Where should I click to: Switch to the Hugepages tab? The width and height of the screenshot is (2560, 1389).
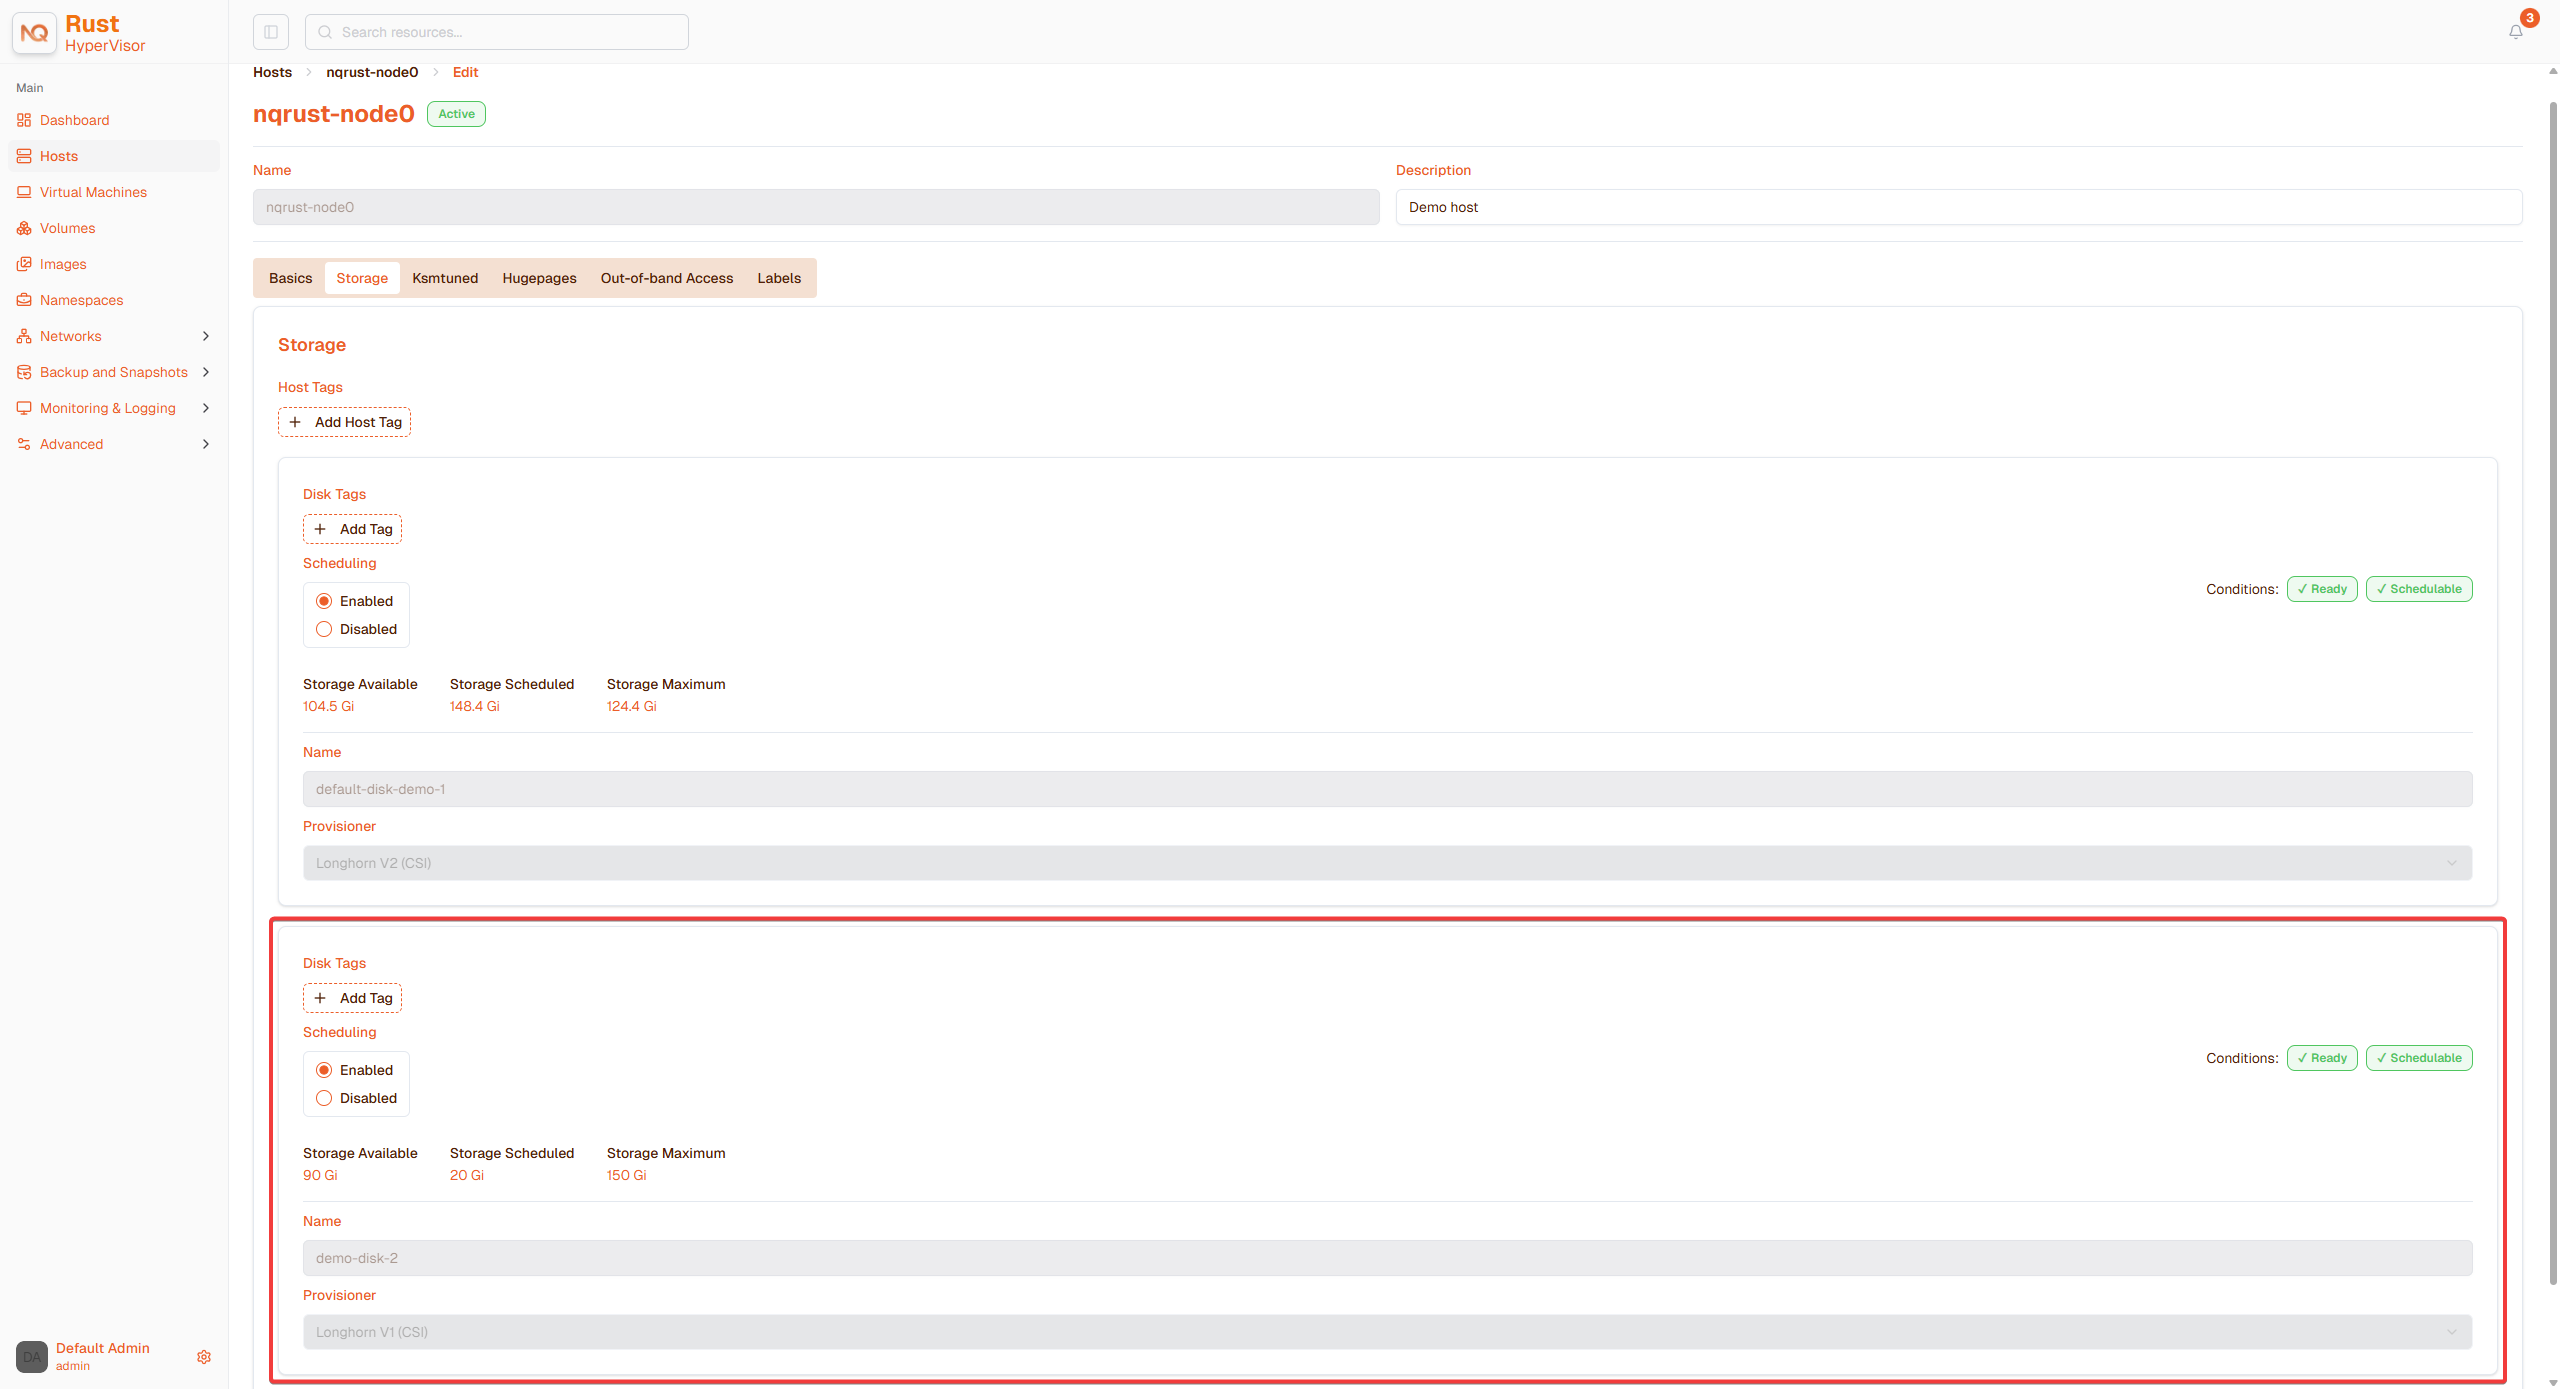pos(539,278)
